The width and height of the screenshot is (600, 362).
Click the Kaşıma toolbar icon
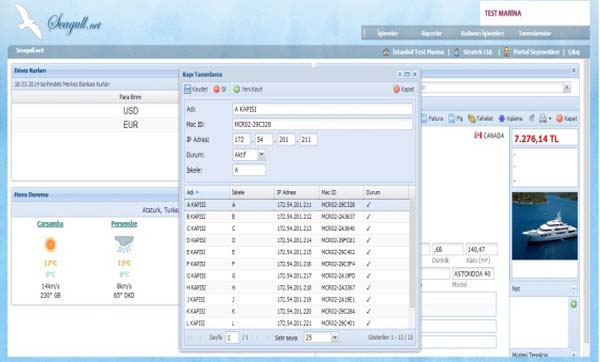502,119
